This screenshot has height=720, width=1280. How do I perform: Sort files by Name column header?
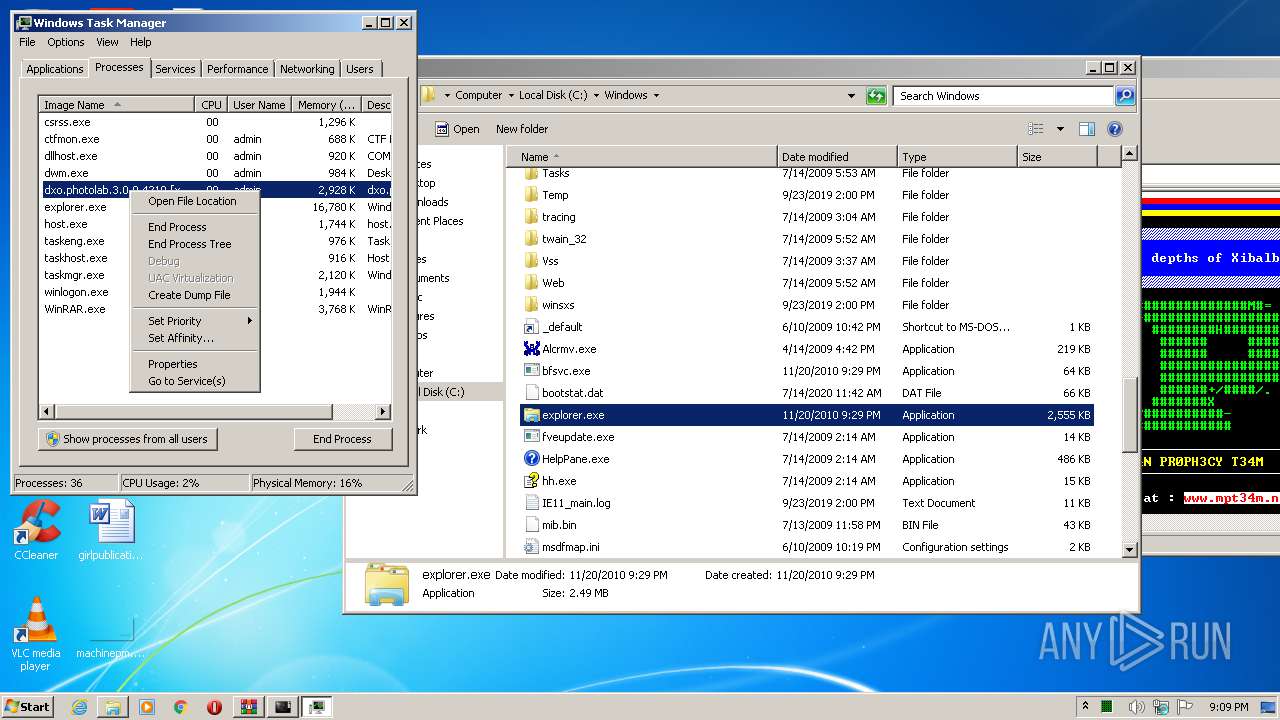point(641,157)
